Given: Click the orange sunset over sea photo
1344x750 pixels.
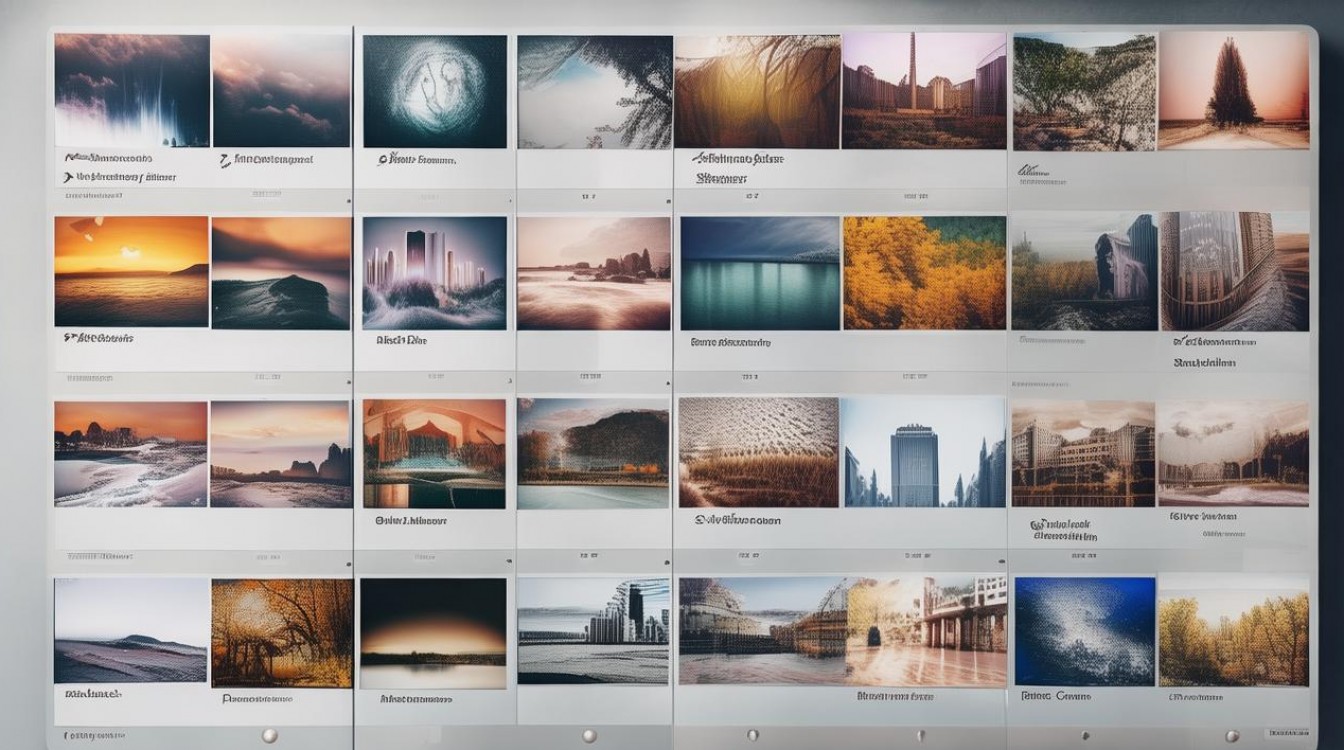Looking at the screenshot, I should tap(131, 272).
